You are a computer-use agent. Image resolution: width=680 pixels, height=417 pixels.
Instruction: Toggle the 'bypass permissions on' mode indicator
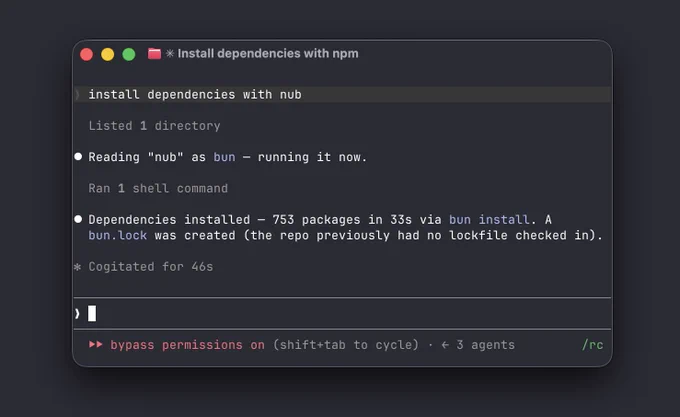[x=187, y=345]
